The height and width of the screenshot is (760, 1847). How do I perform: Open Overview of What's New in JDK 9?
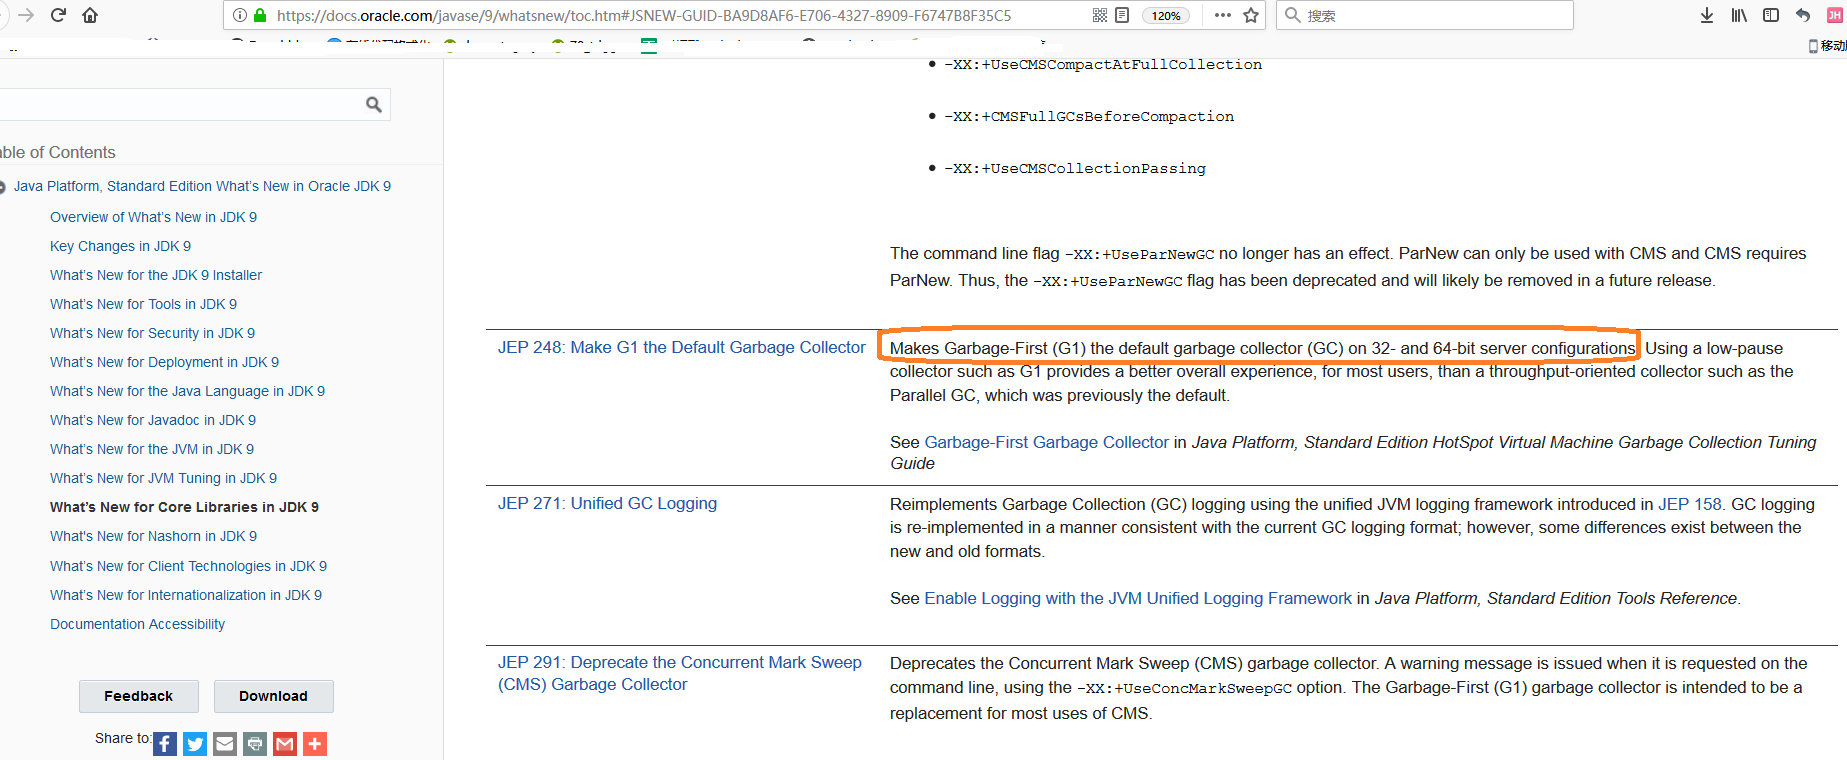tap(153, 217)
